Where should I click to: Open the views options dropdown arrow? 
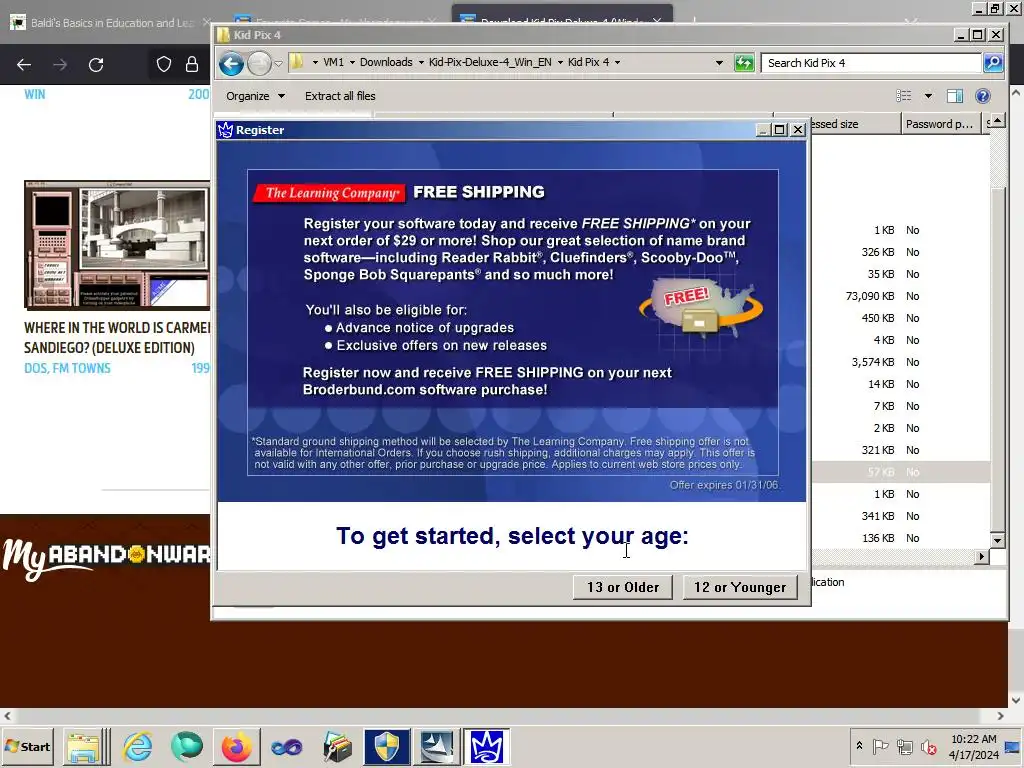tap(928, 96)
